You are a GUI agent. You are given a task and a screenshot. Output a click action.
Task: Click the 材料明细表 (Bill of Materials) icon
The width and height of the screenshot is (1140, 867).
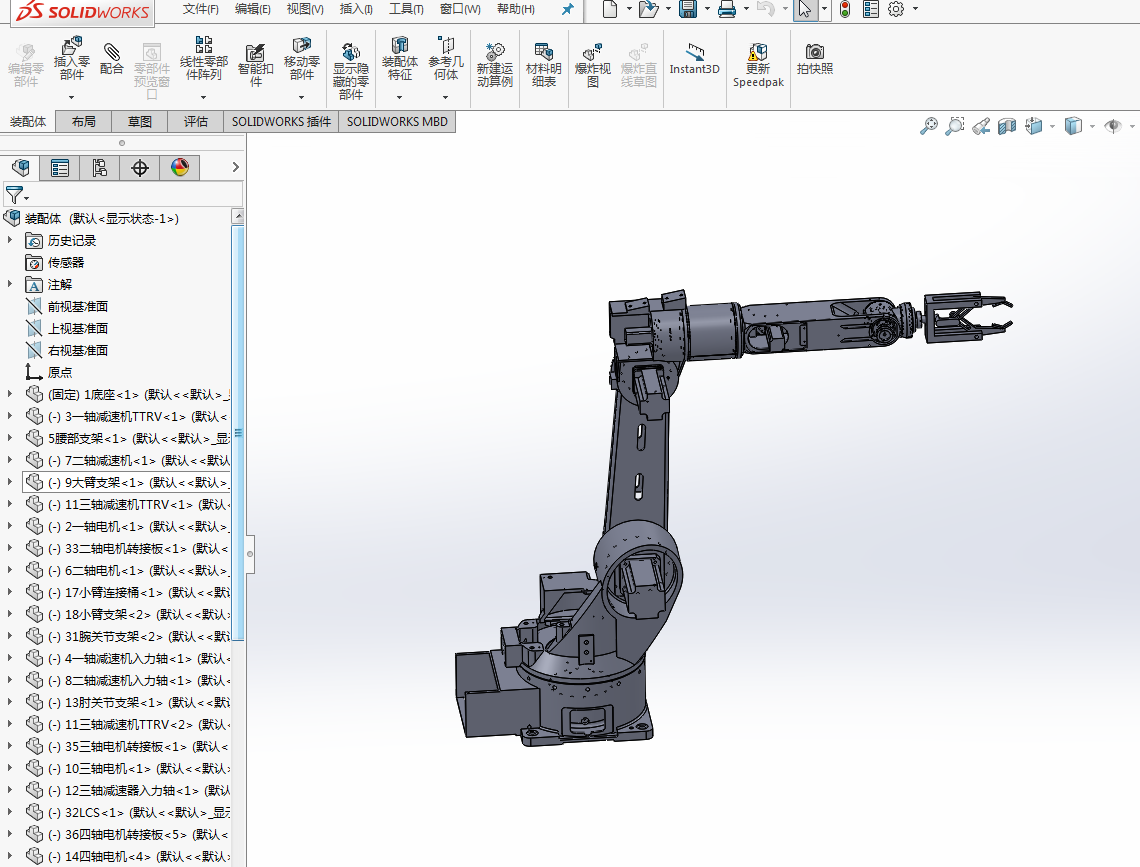pos(544,52)
